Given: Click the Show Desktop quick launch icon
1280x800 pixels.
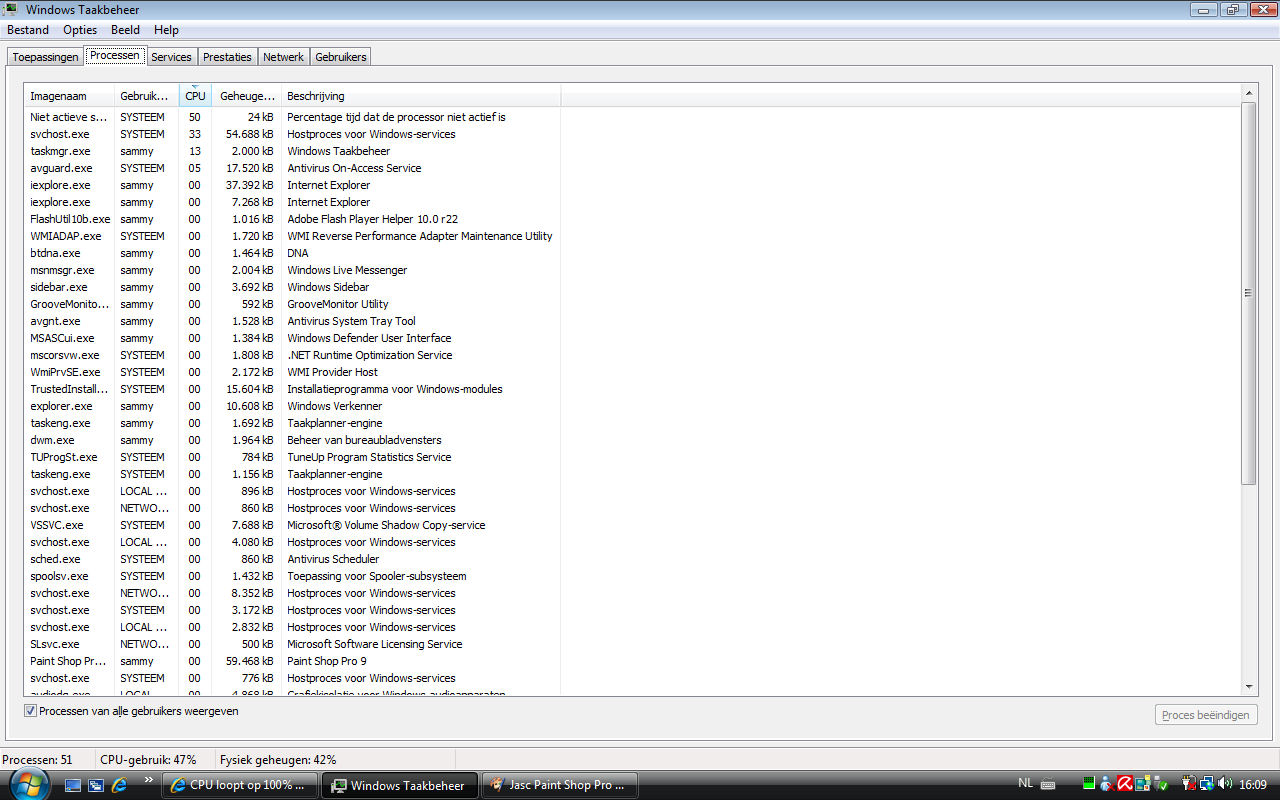Looking at the screenshot, I should point(73,785).
